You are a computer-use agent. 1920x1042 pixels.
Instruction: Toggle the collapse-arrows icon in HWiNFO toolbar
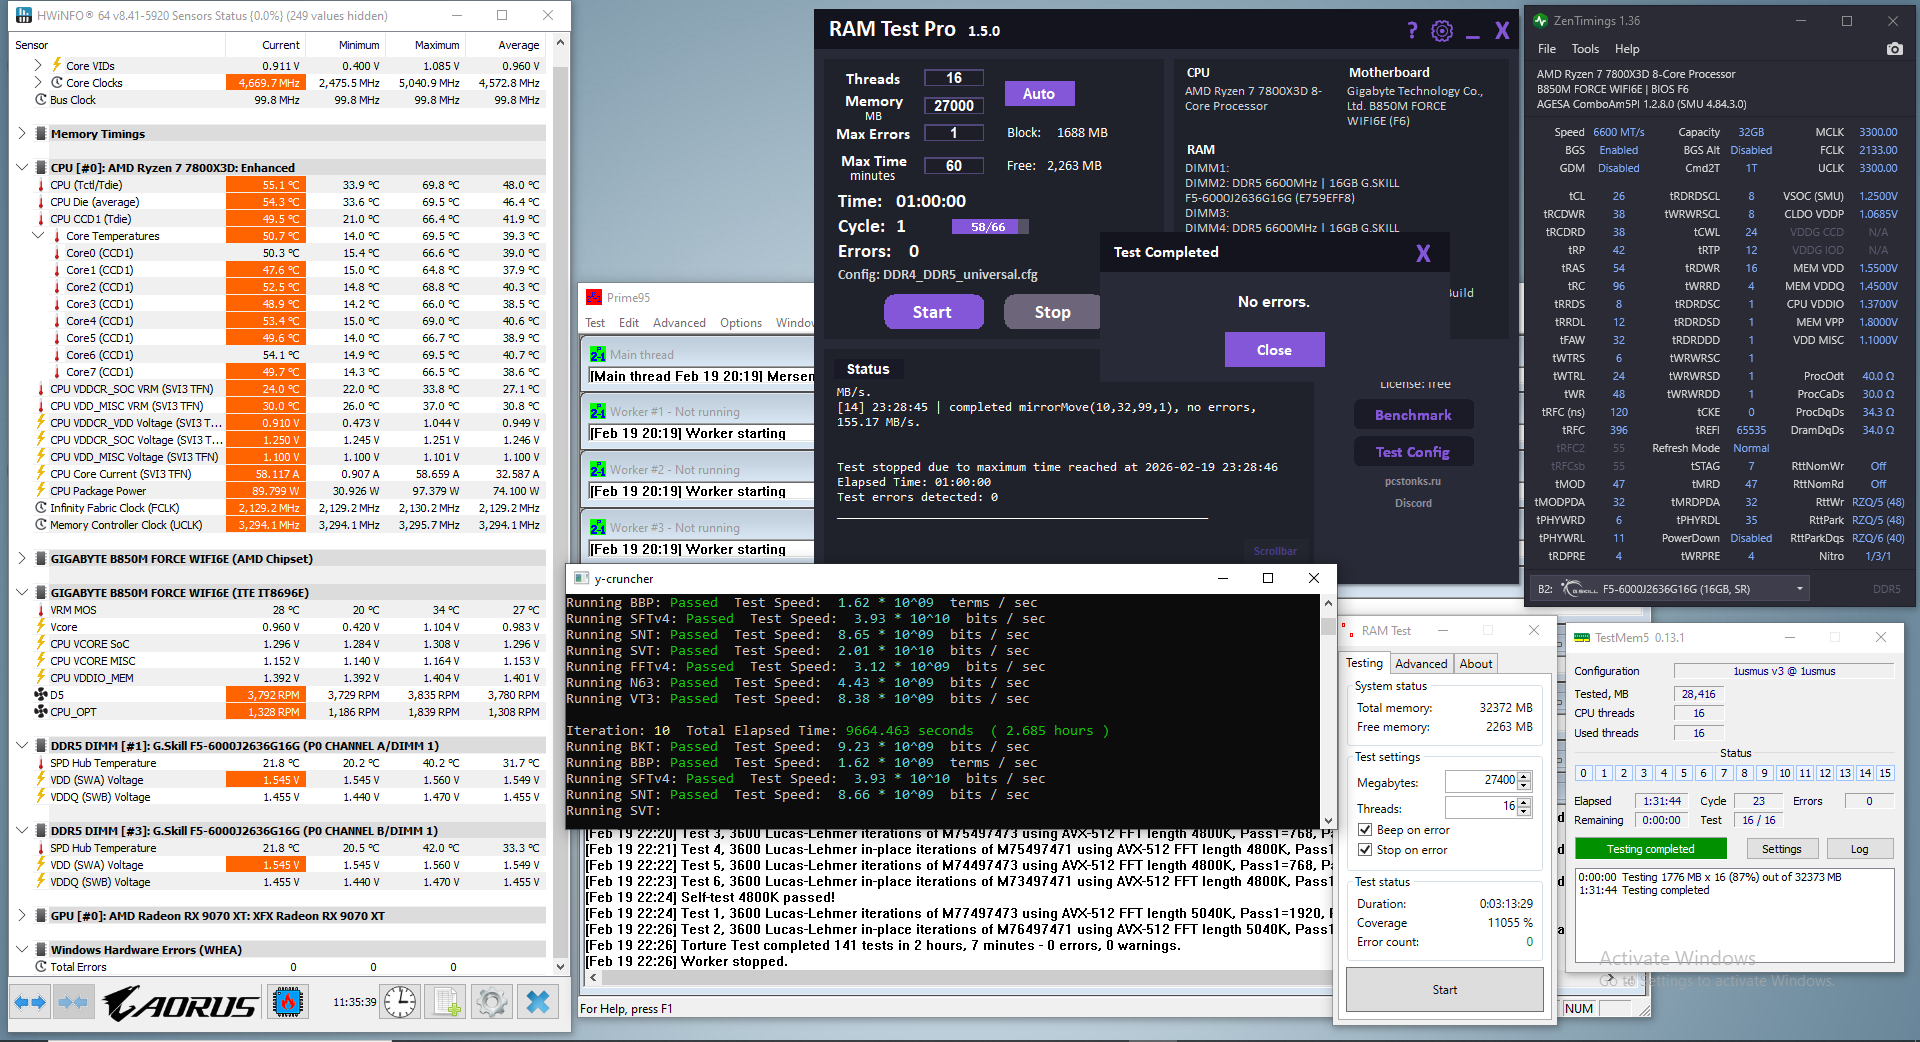point(74,1001)
